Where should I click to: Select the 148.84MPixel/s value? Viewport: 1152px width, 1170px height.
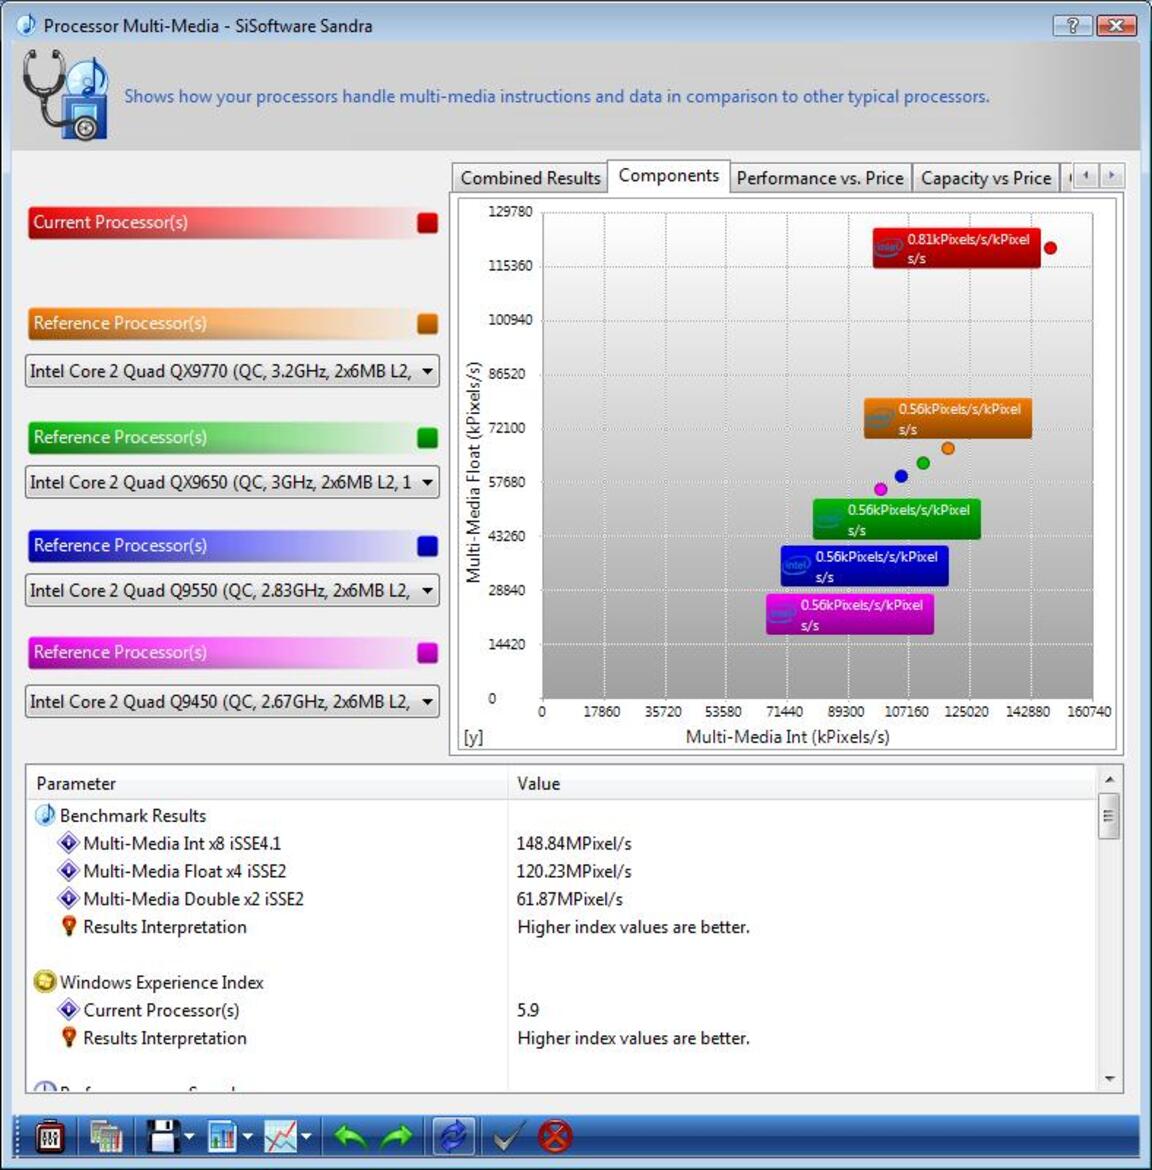[574, 843]
